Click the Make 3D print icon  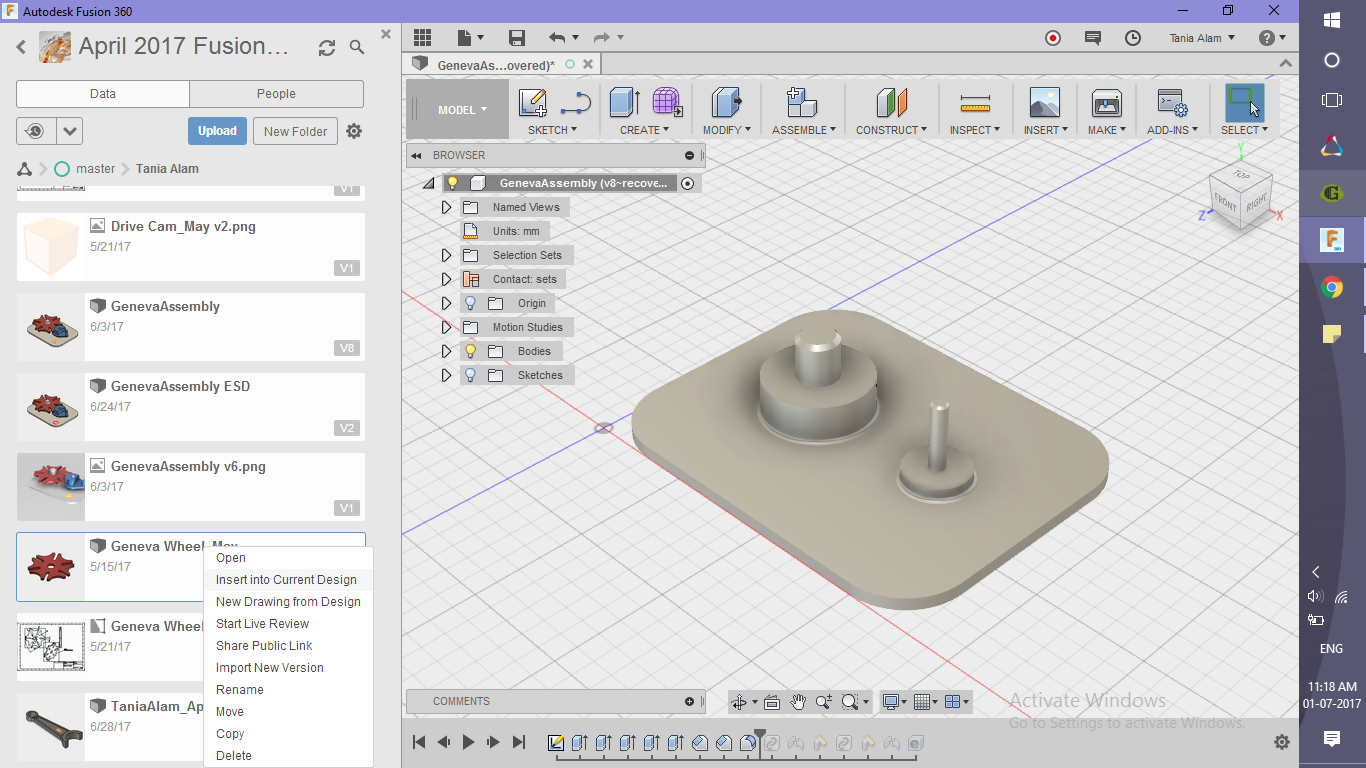[x=1106, y=103]
